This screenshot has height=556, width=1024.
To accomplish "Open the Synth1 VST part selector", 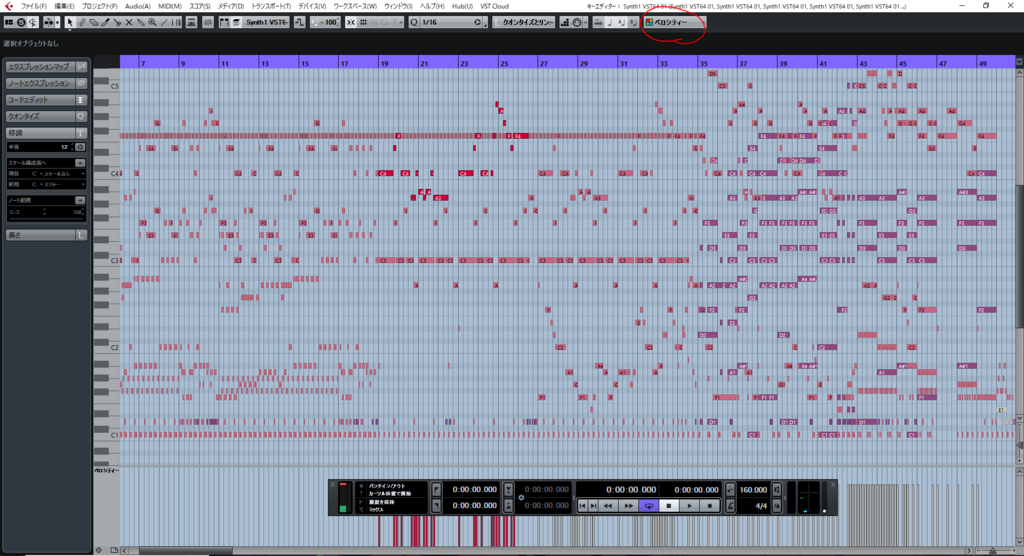I will (266, 22).
